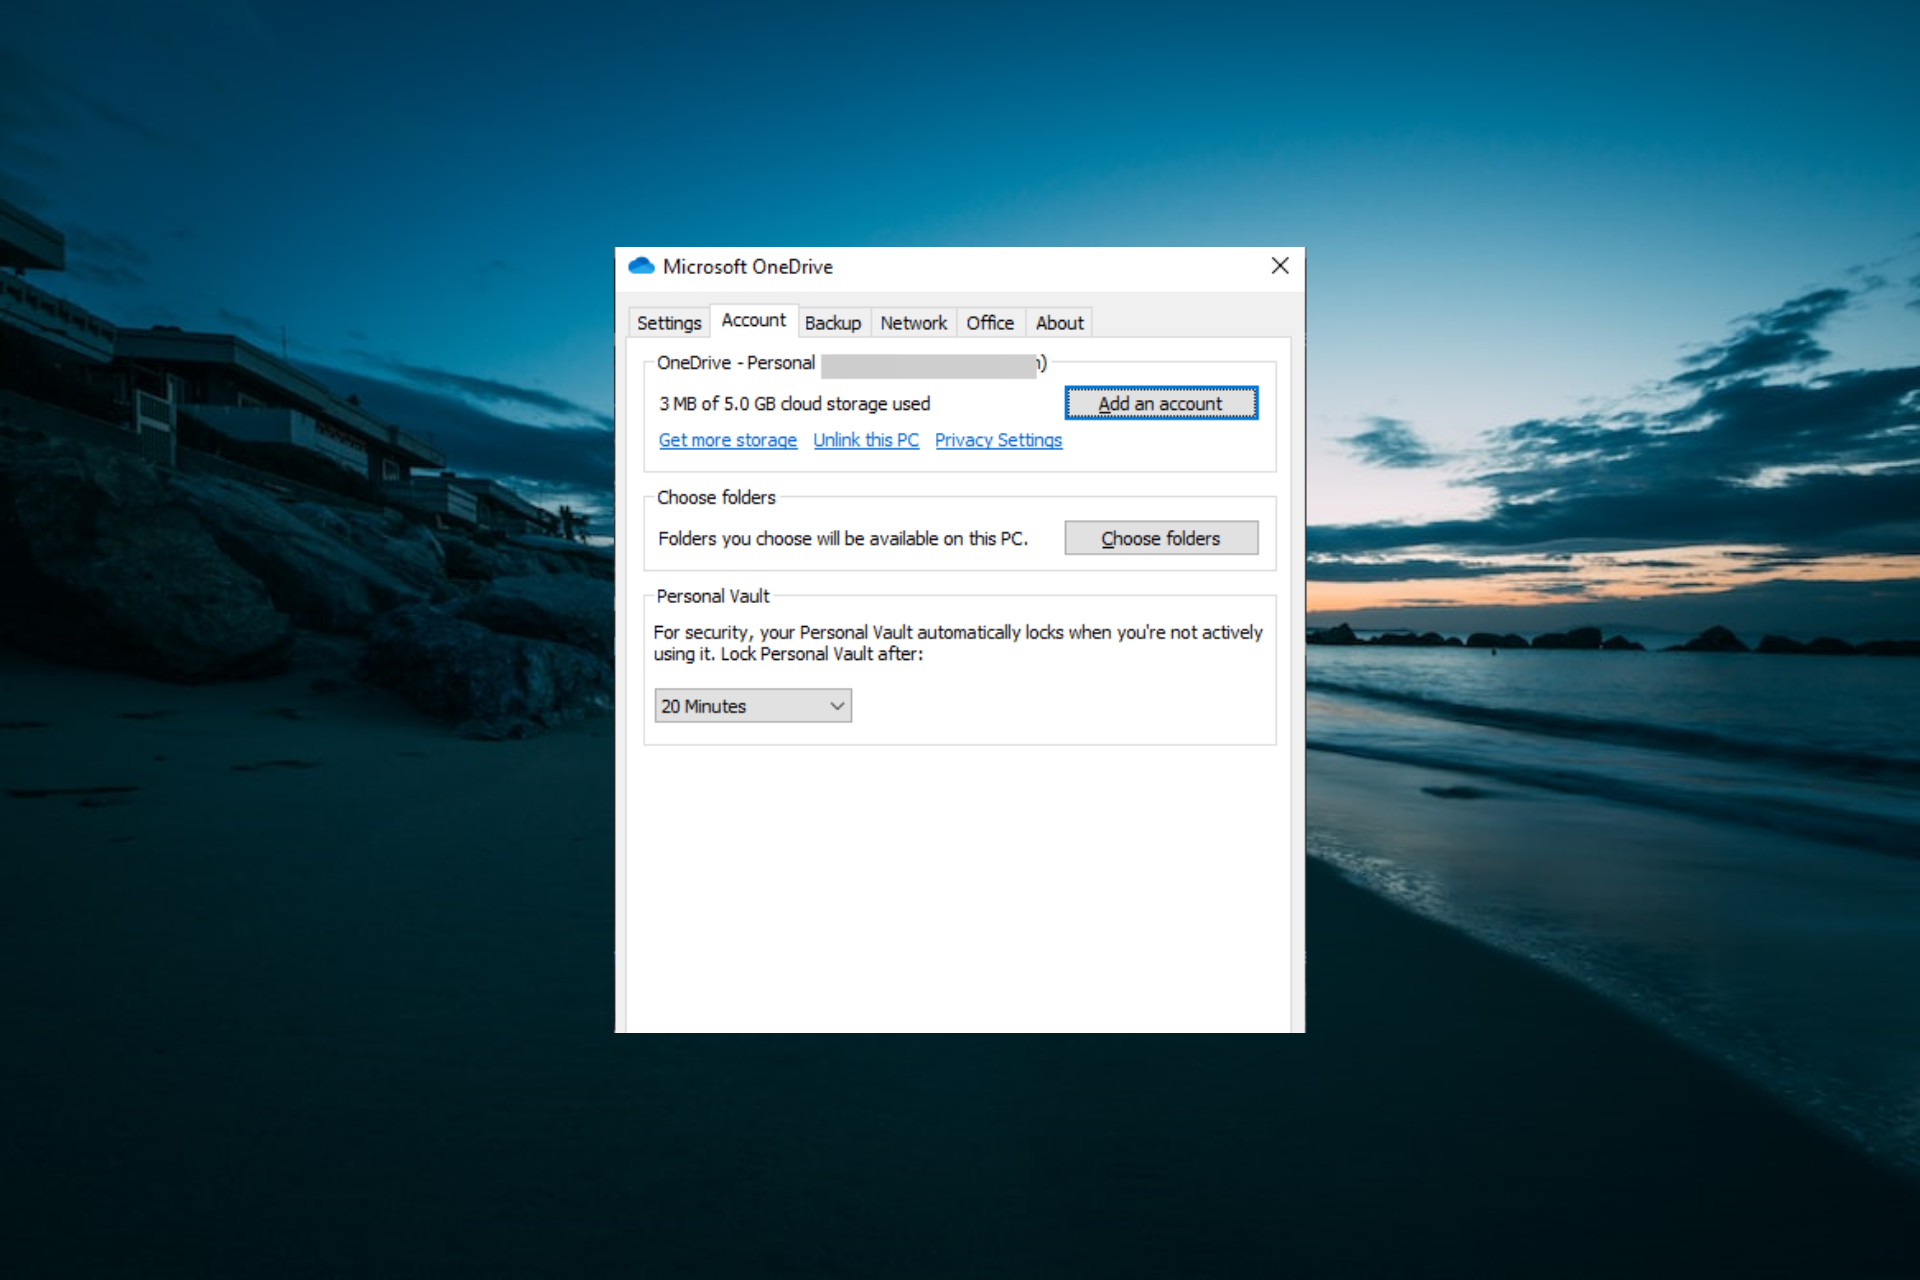This screenshot has width=1920, height=1280.
Task: Click the 'Microsoft OneDrive' window title
Action: pos(748,267)
